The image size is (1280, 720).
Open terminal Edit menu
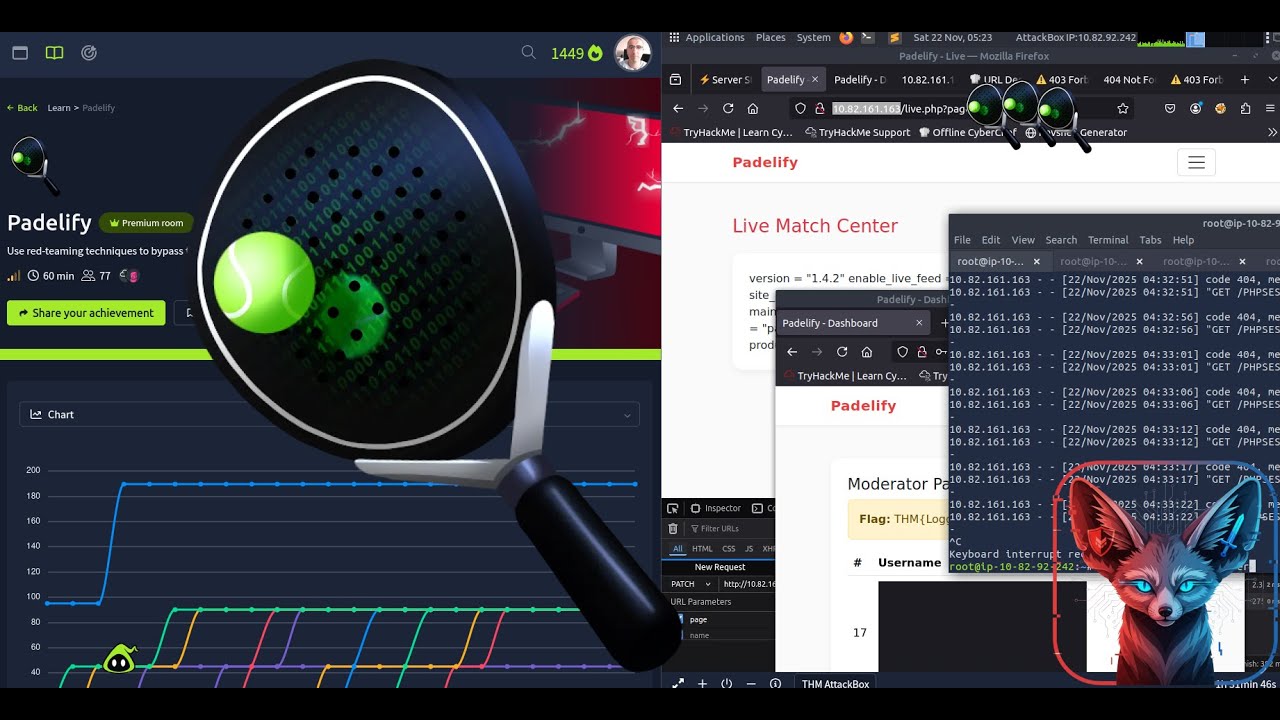click(x=991, y=240)
